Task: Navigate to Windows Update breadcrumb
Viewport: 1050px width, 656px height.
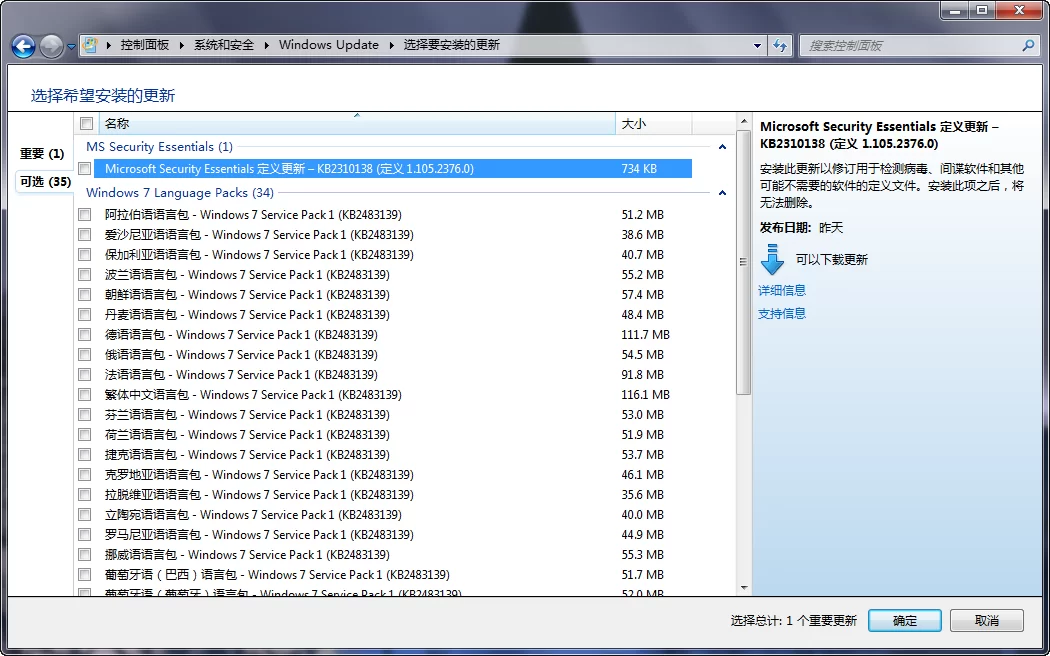Action: 329,45
